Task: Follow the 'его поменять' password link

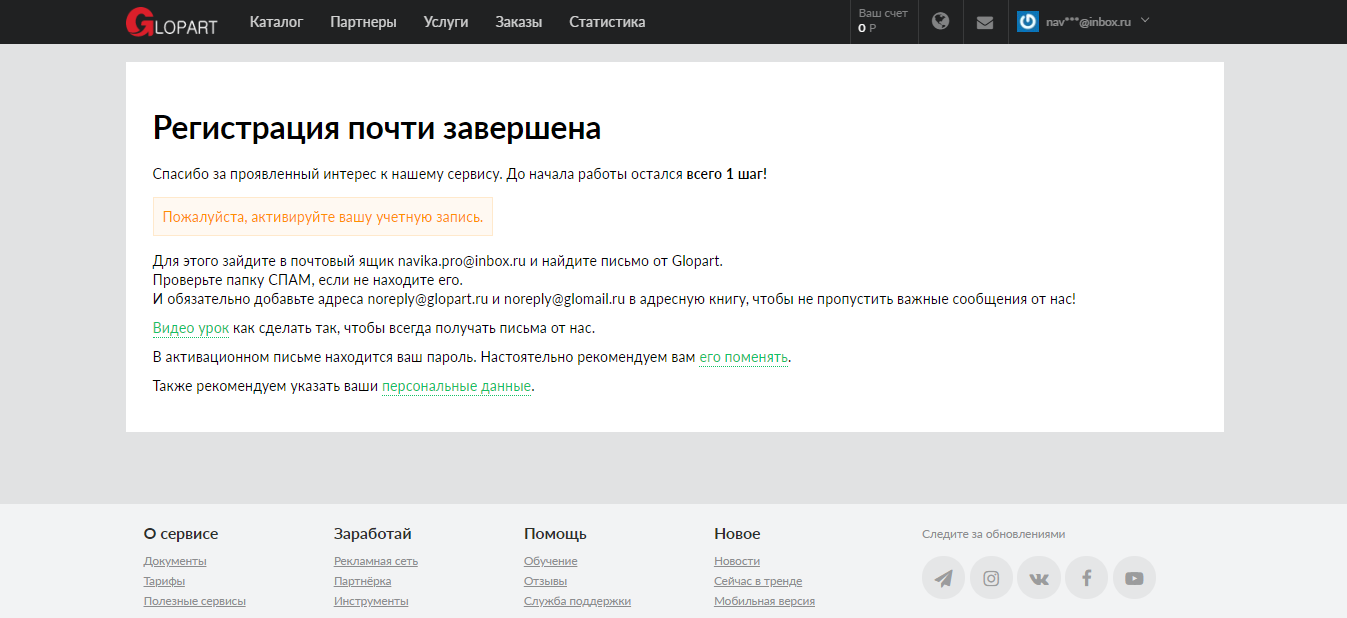Action: point(743,357)
